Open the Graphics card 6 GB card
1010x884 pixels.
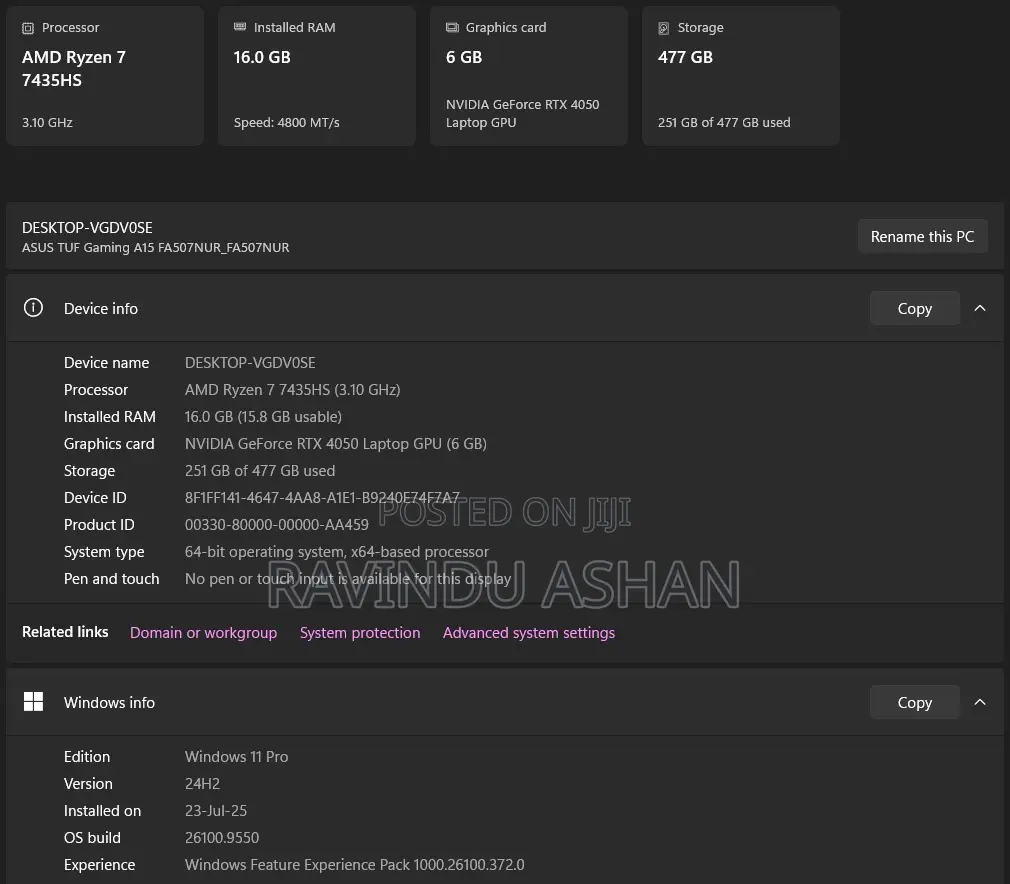[529, 76]
